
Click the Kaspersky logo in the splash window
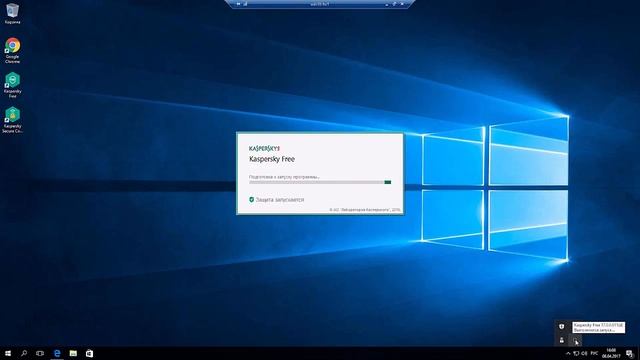coord(264,149)
